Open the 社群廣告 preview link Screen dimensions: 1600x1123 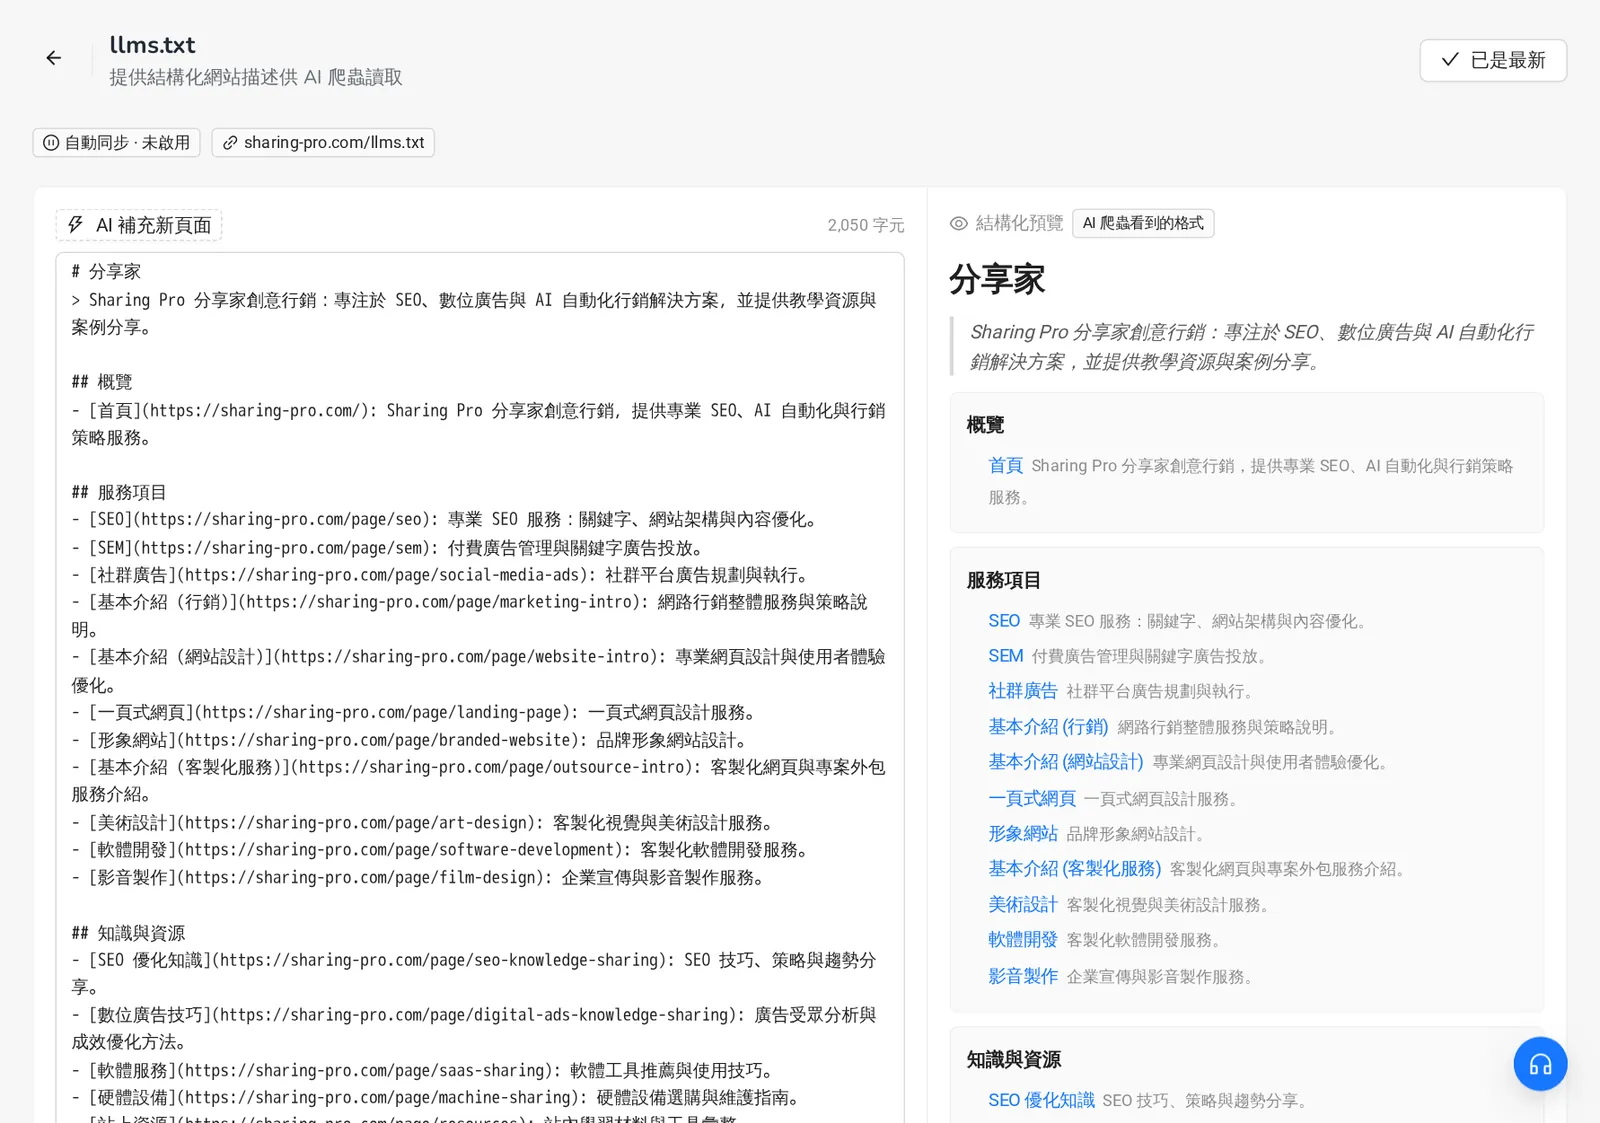1022,691
